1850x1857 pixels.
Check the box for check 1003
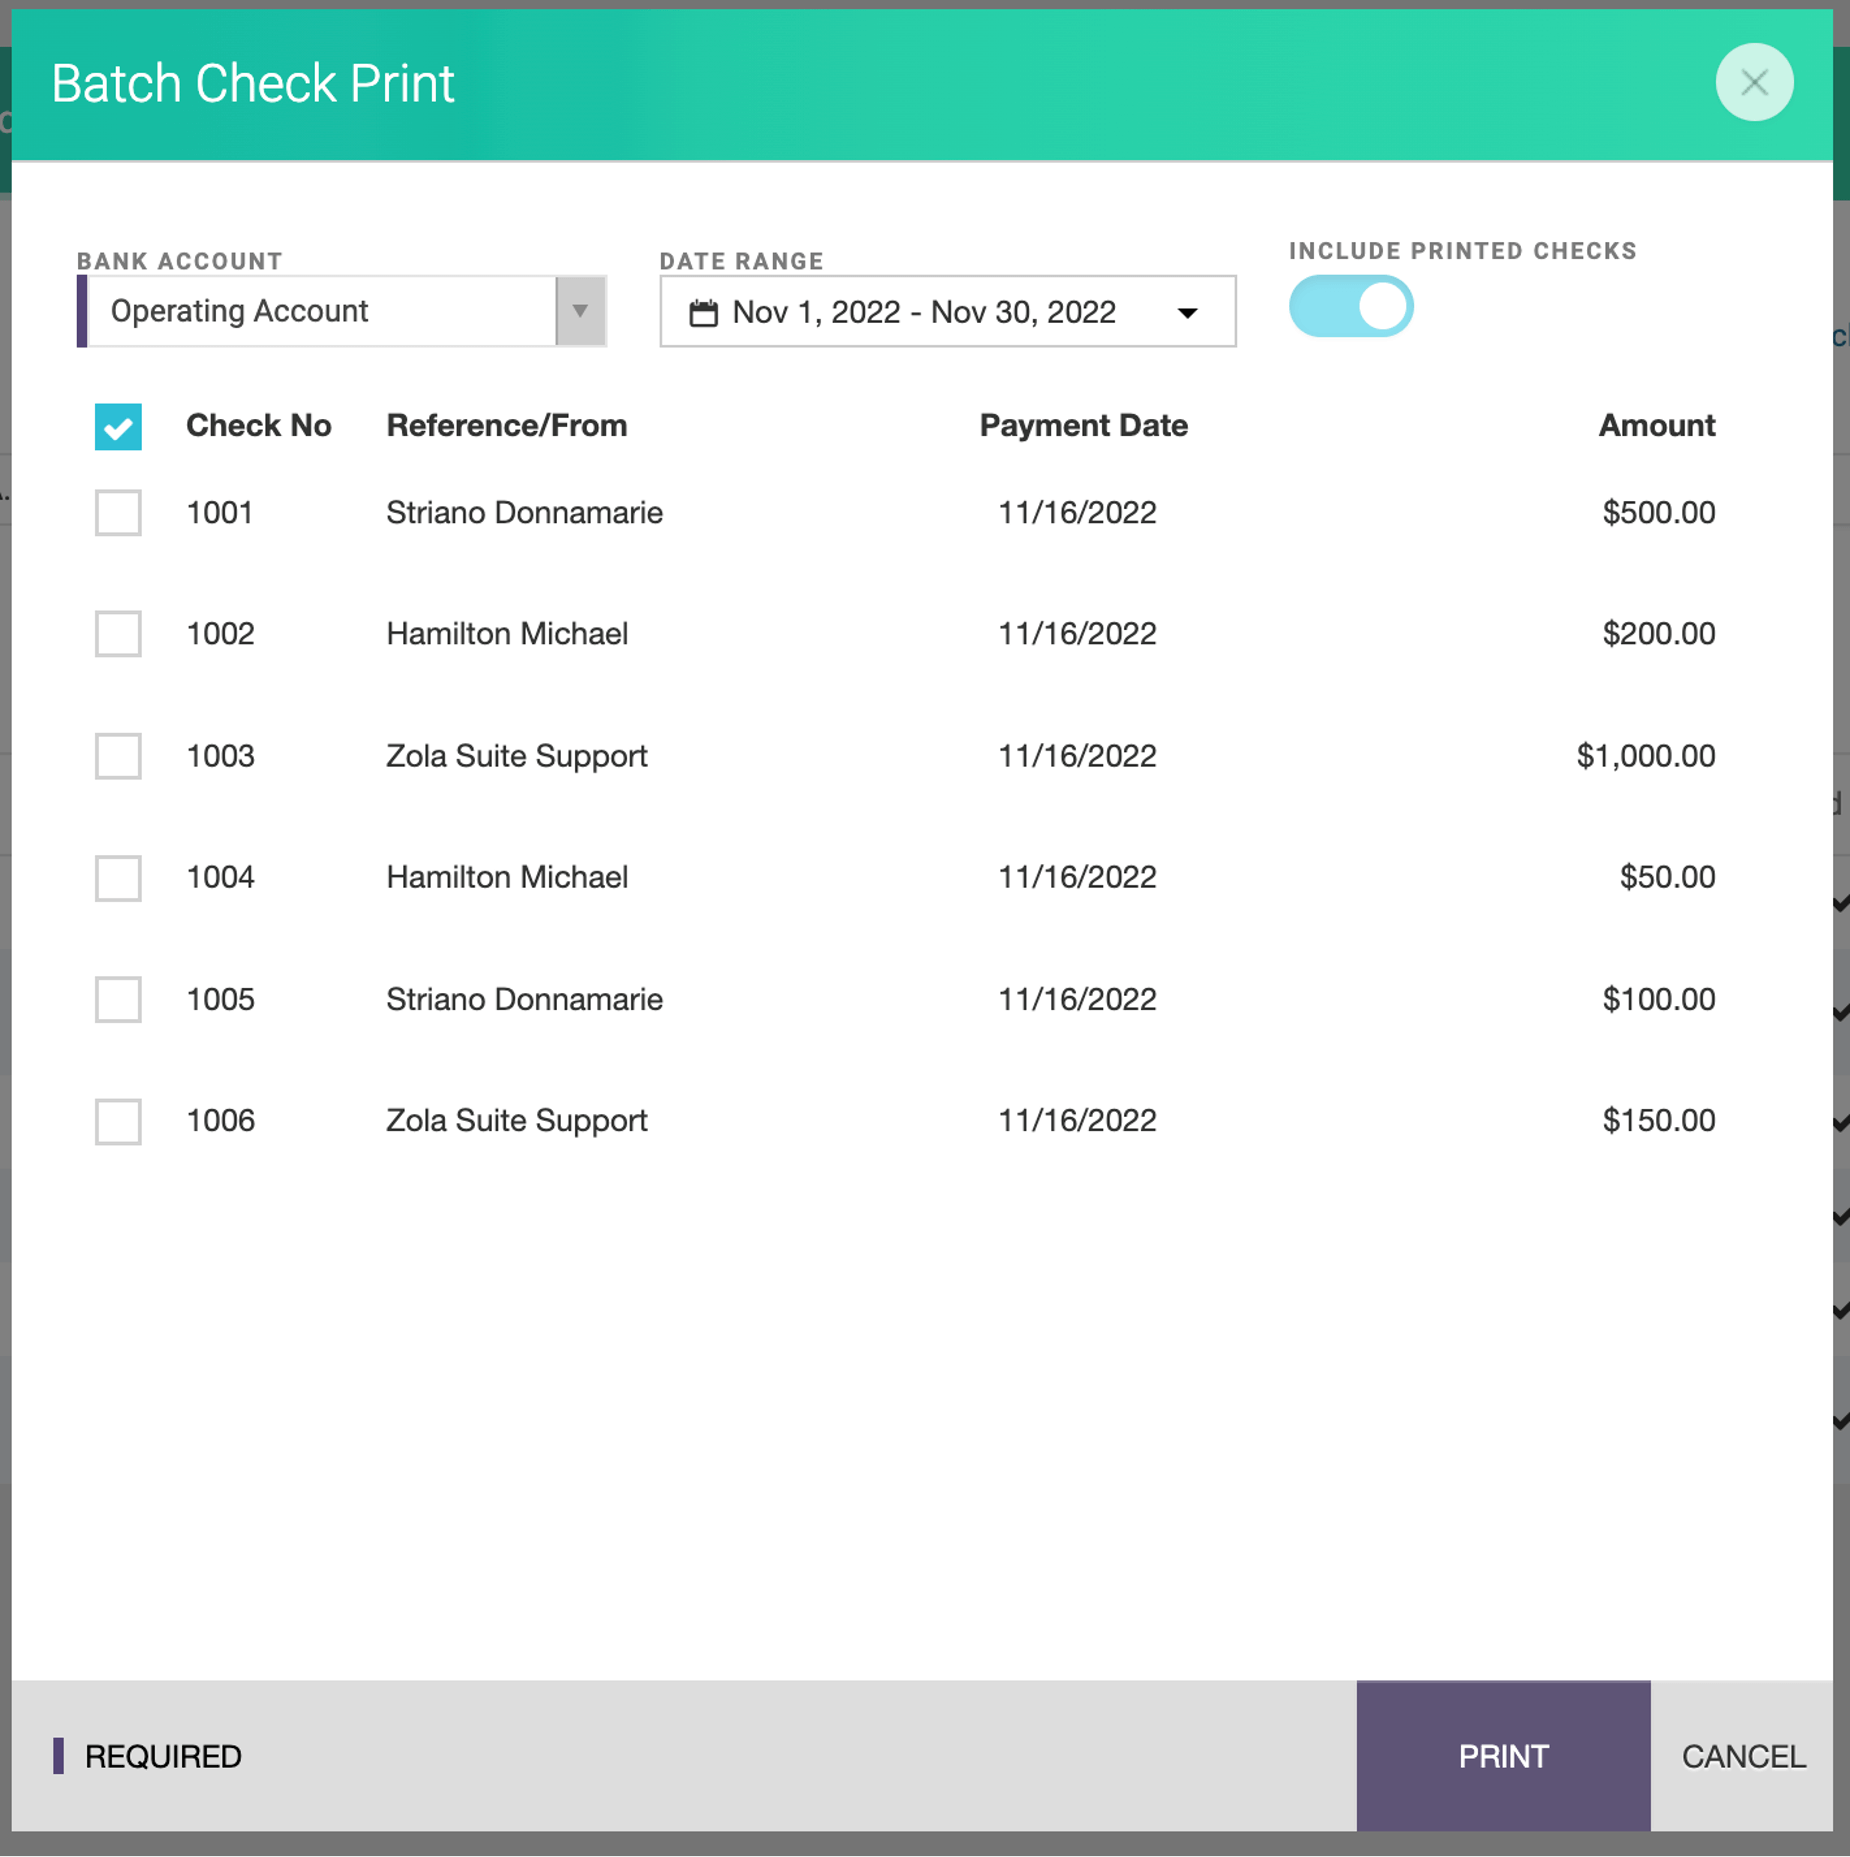pyautogui.click(x=118, y=756)
